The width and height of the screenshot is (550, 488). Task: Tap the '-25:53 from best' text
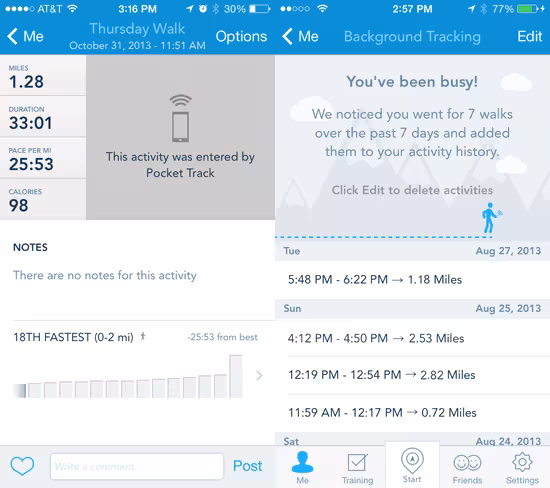[x=223, y=337]
